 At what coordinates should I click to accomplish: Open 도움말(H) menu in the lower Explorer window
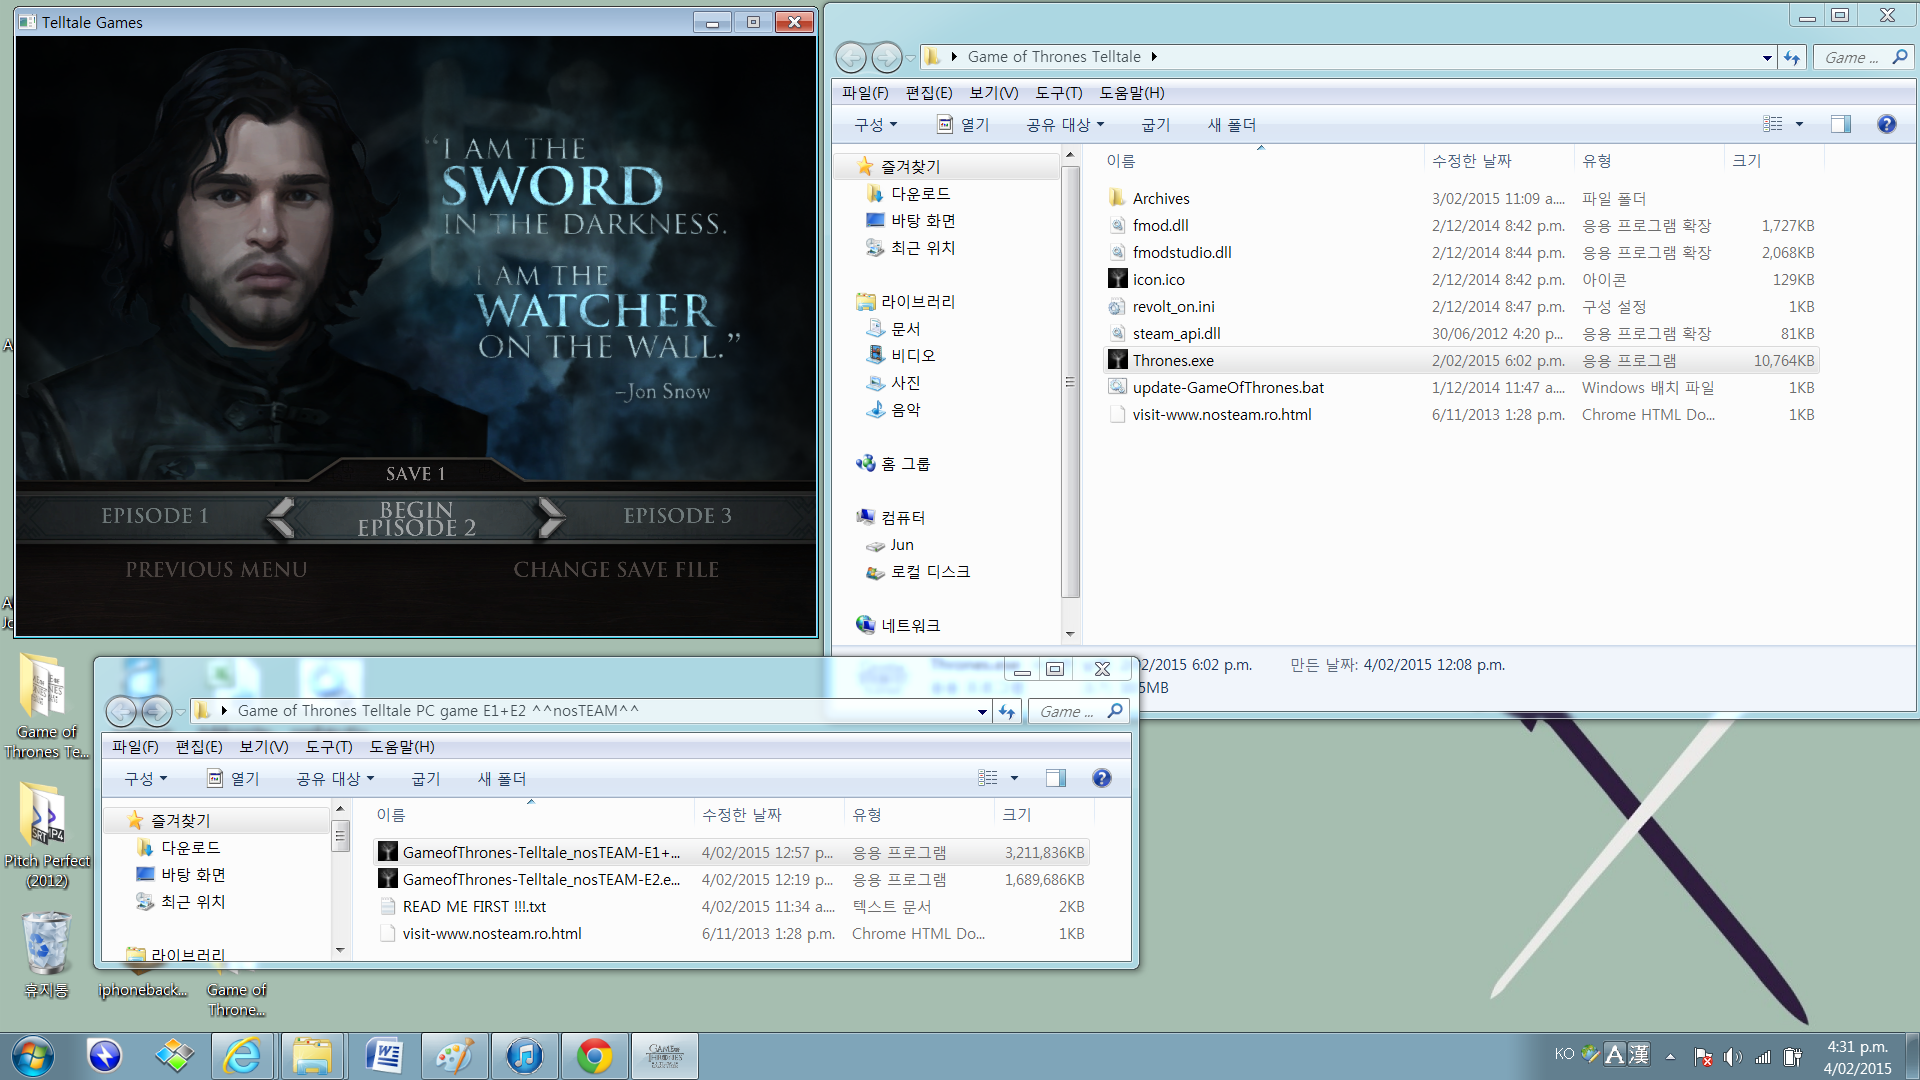click(402, 746)
